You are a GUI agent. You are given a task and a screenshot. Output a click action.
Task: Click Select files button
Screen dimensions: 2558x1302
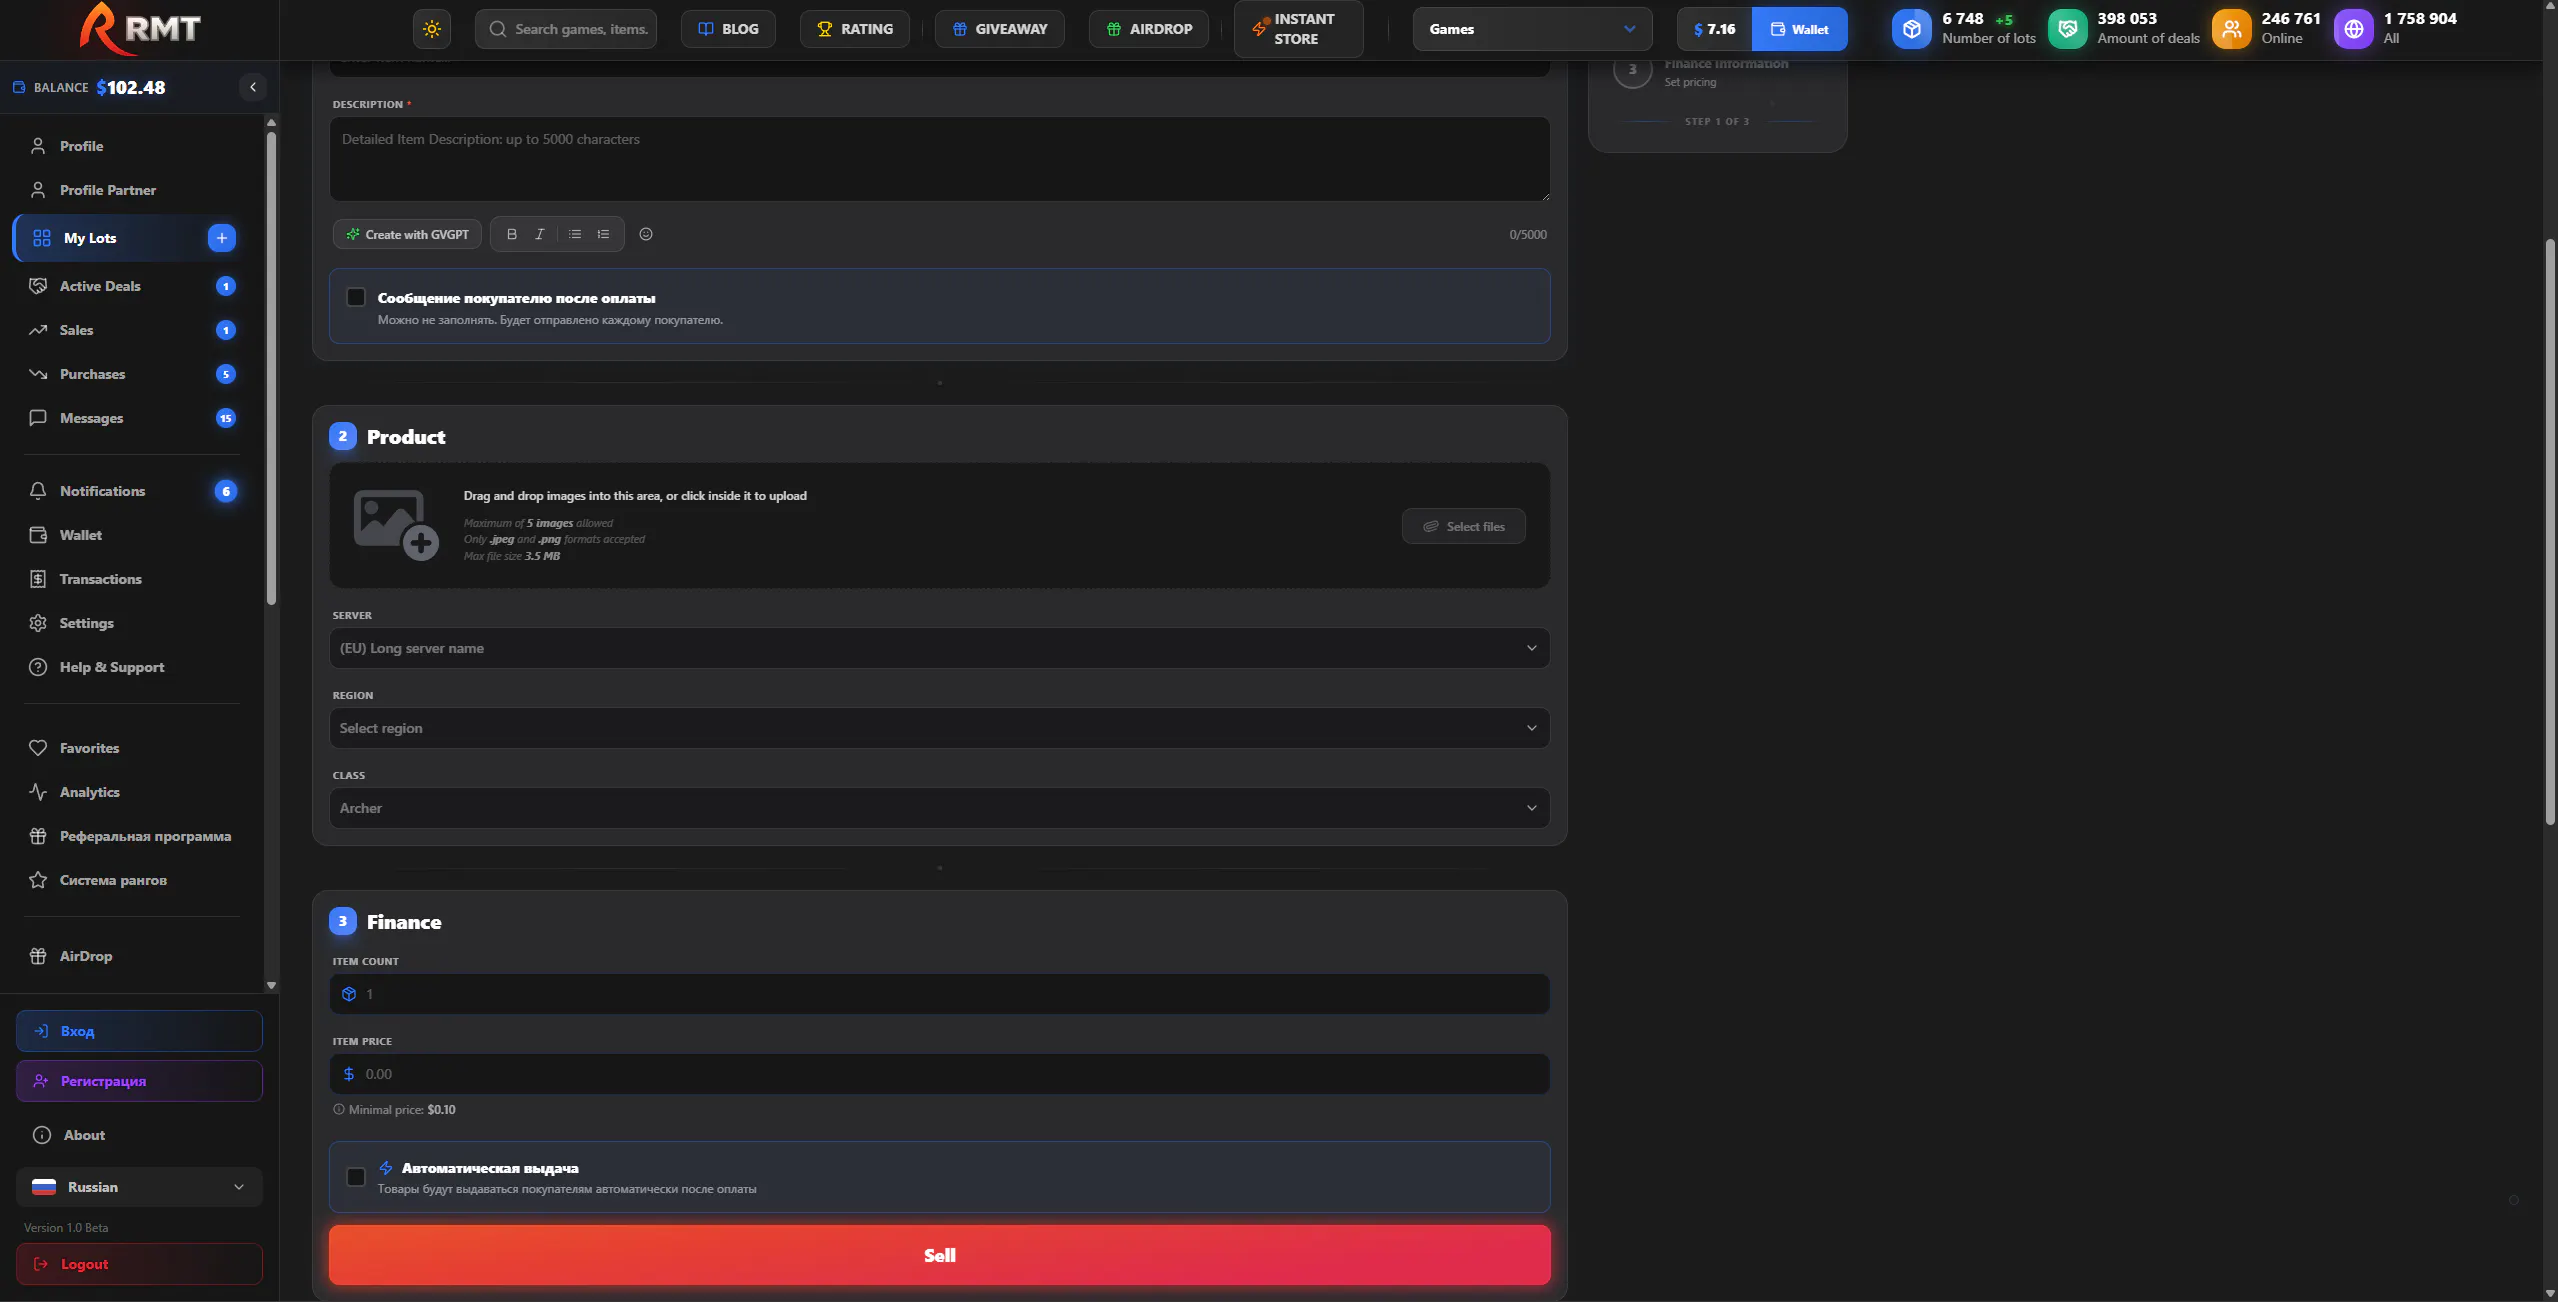click(x=1463, y=527)
